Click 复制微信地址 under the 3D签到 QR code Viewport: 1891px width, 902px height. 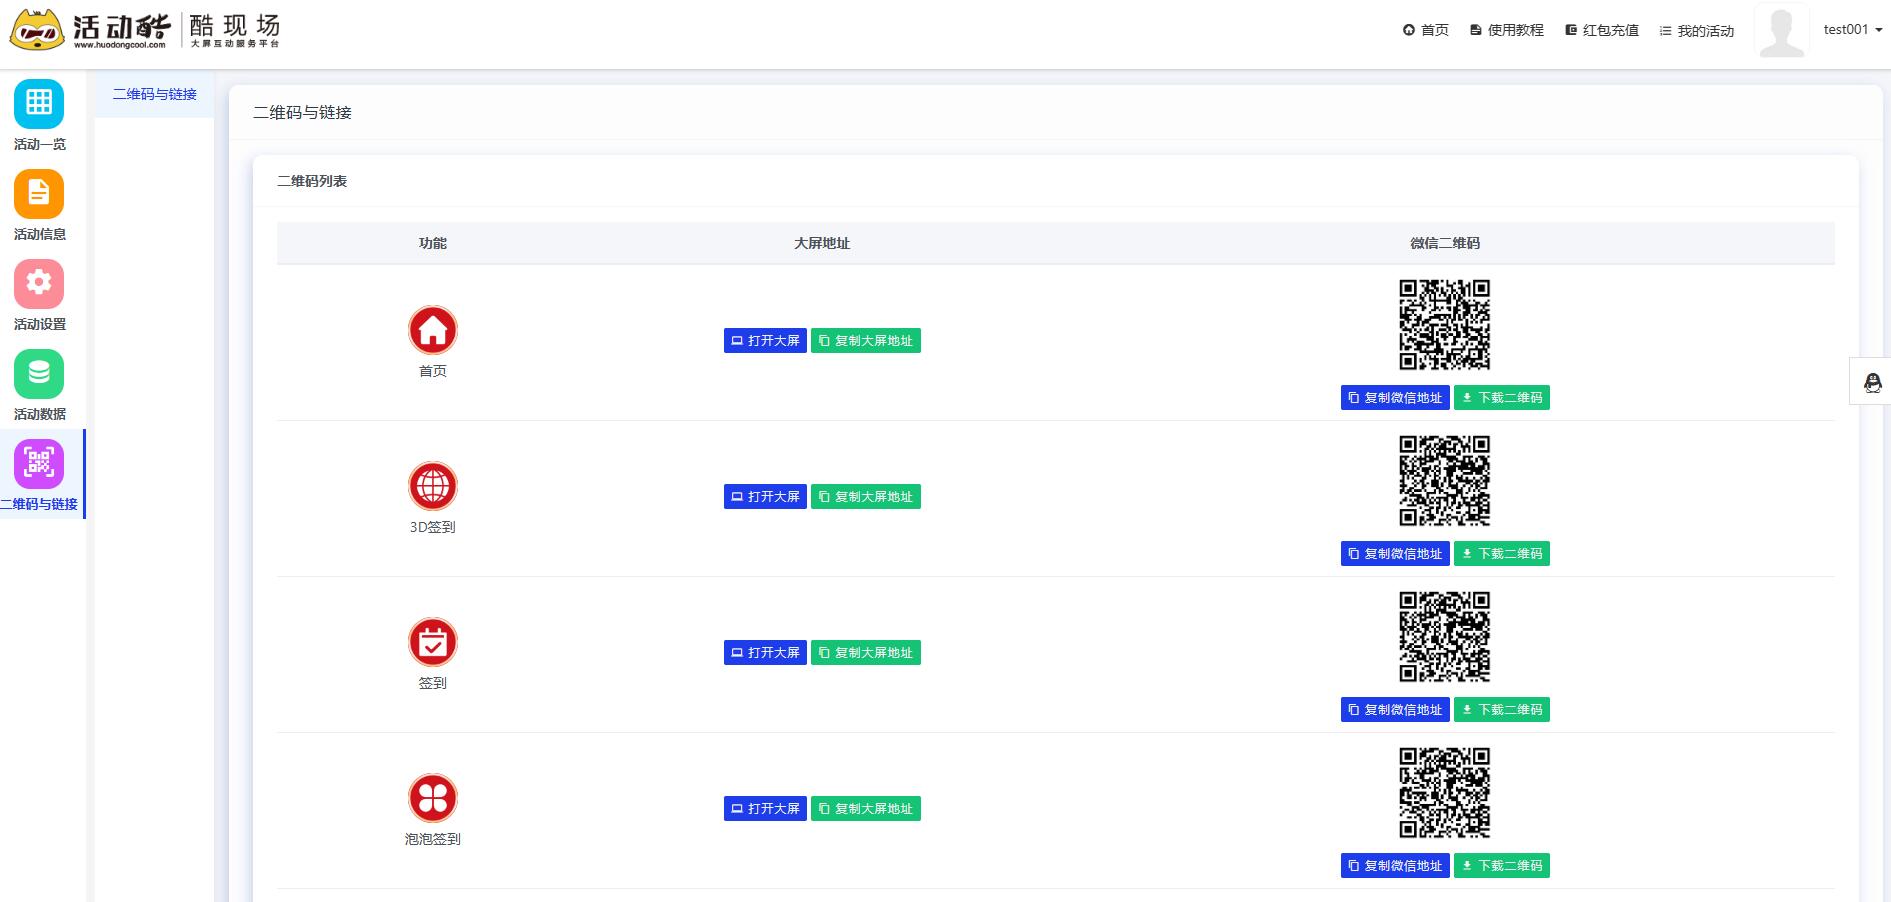[x=1395, y=554]
